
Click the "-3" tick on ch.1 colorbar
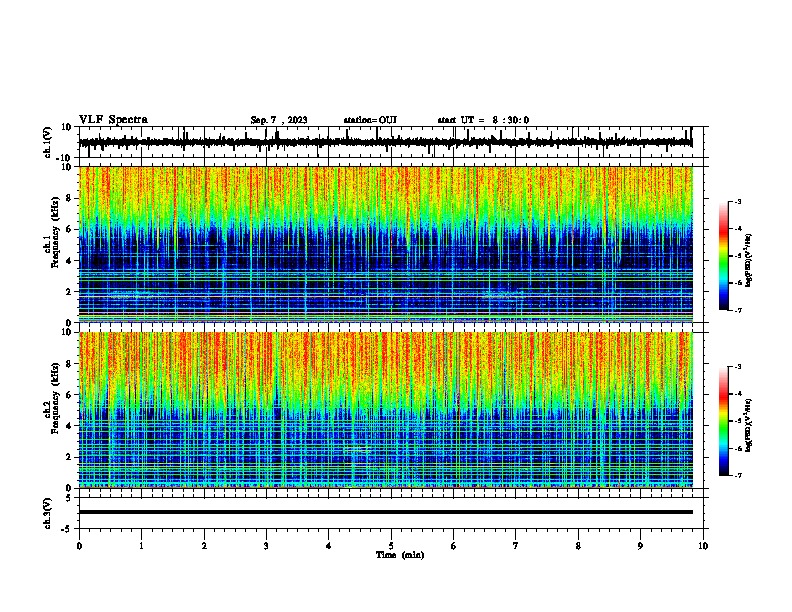click(x=737, y=201)
